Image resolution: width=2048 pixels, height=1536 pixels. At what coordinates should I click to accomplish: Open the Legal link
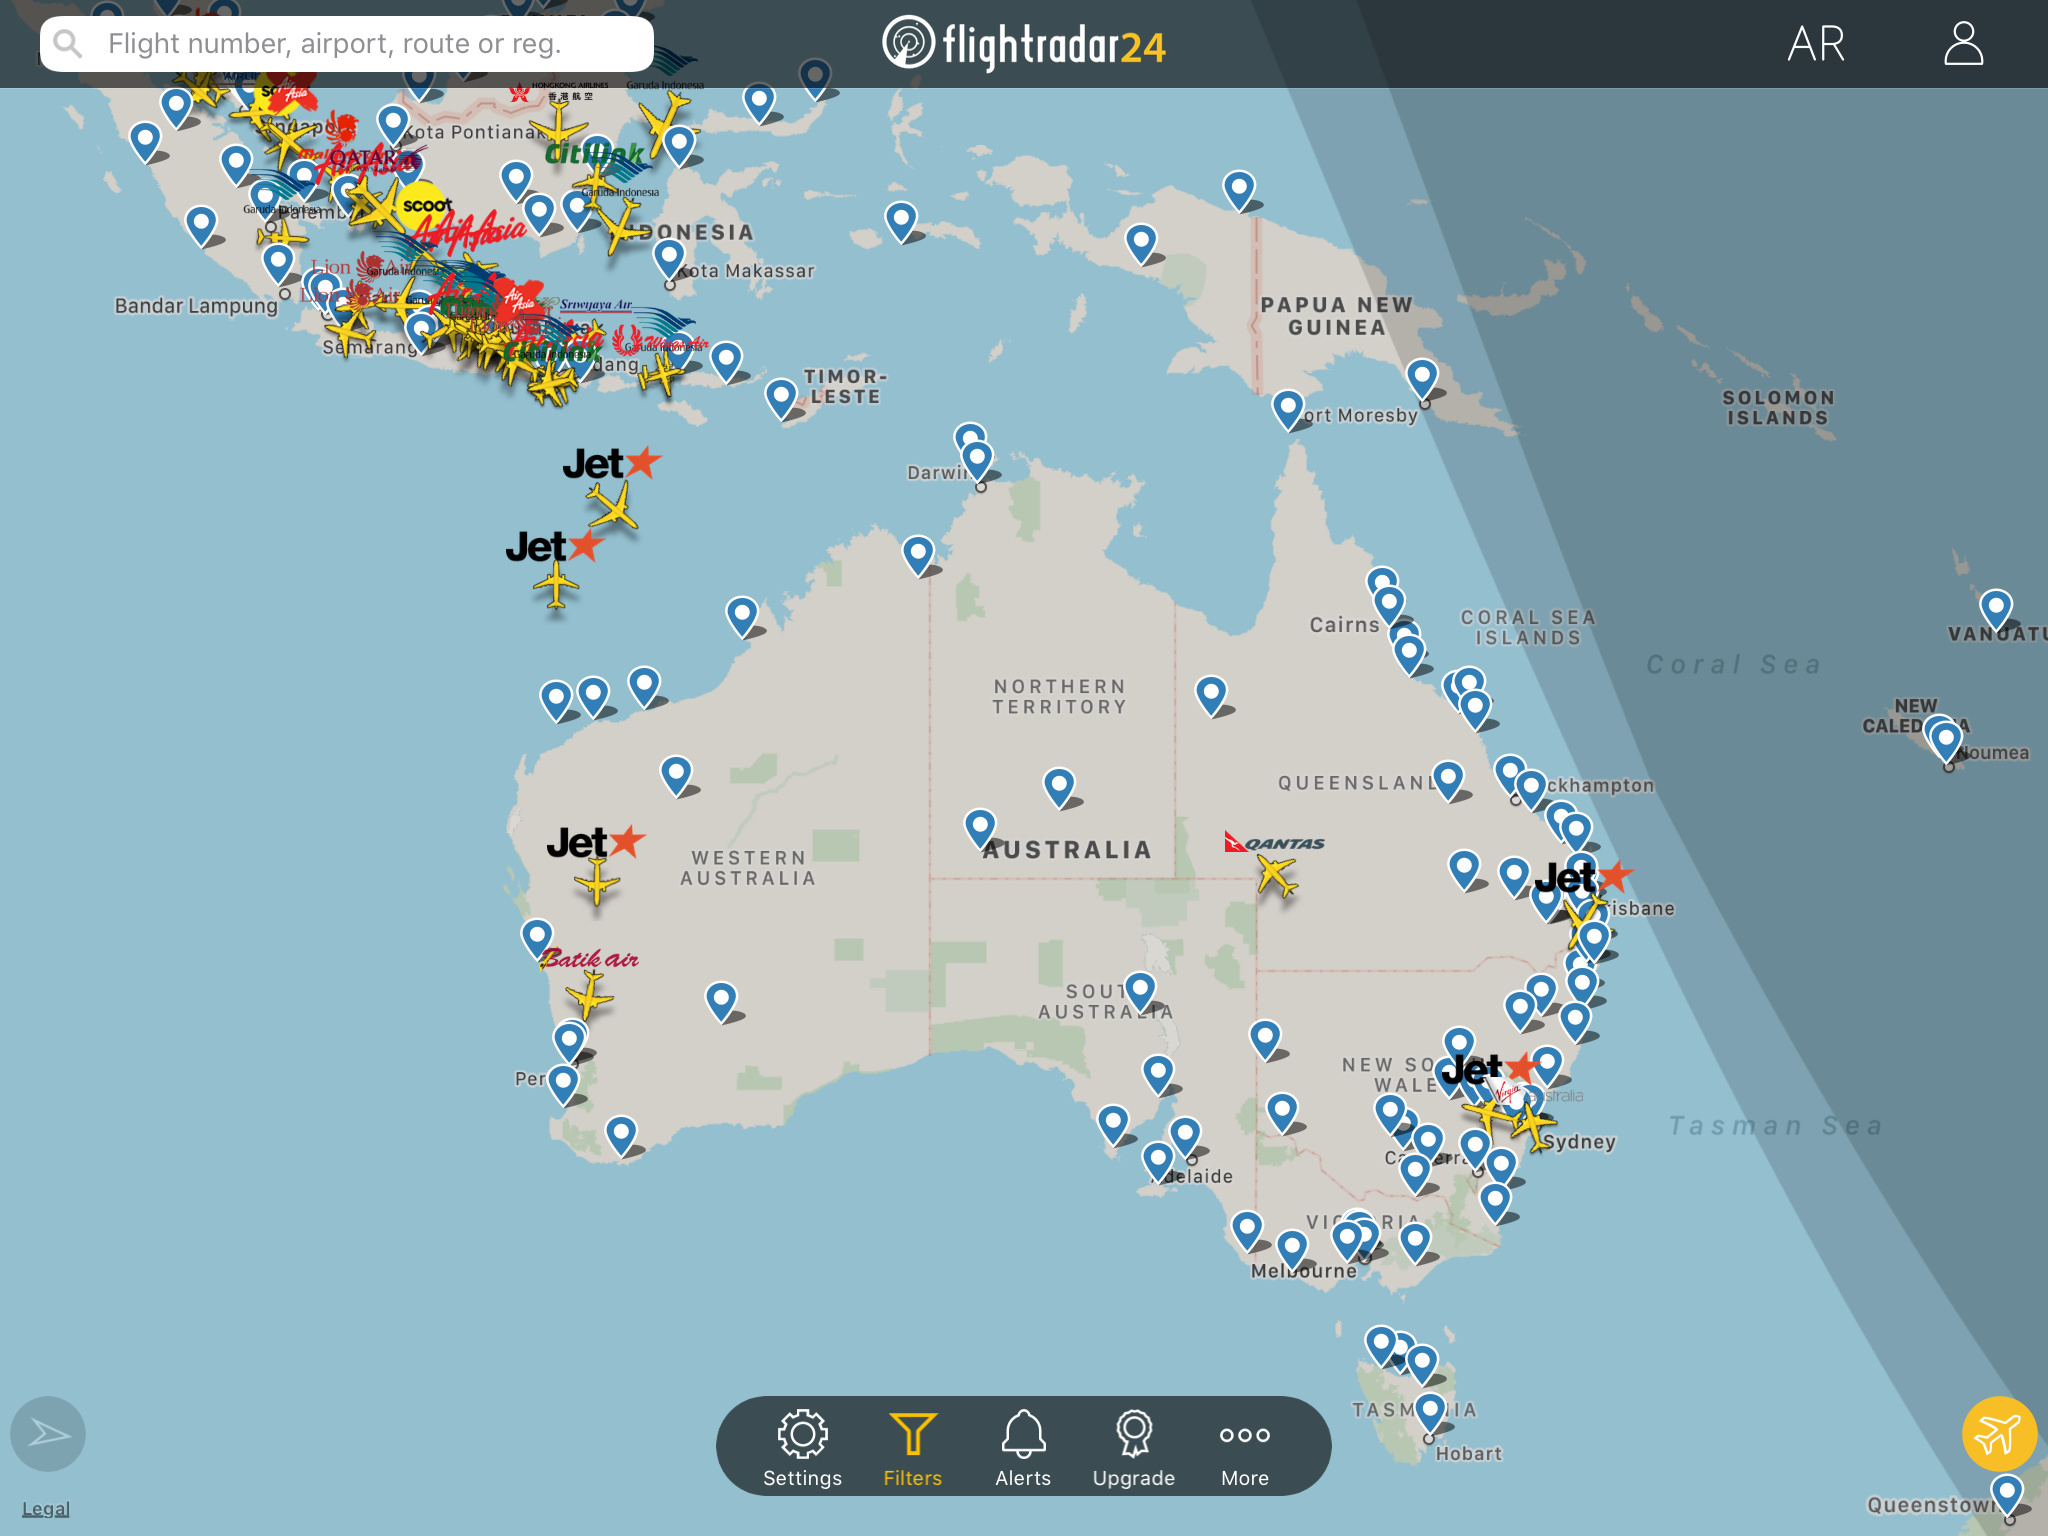click(46, 1508)
